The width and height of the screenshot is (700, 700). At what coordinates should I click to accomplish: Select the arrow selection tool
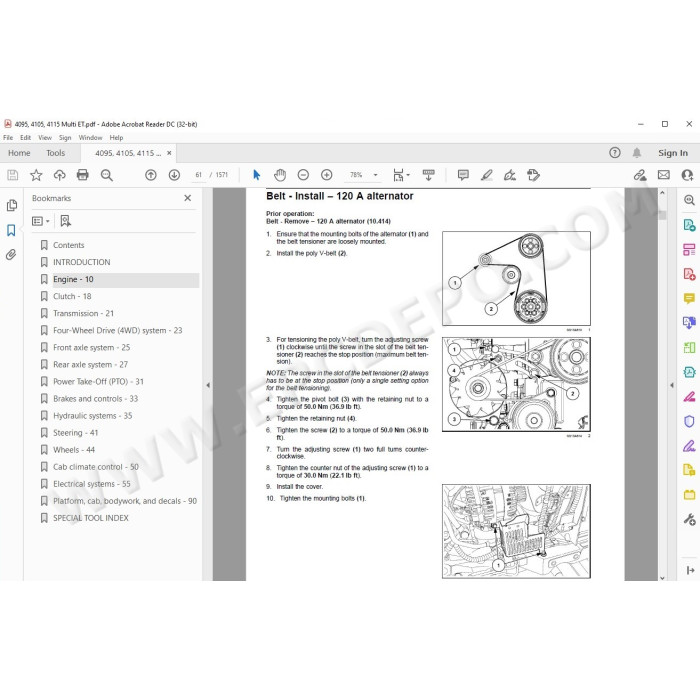256,175
